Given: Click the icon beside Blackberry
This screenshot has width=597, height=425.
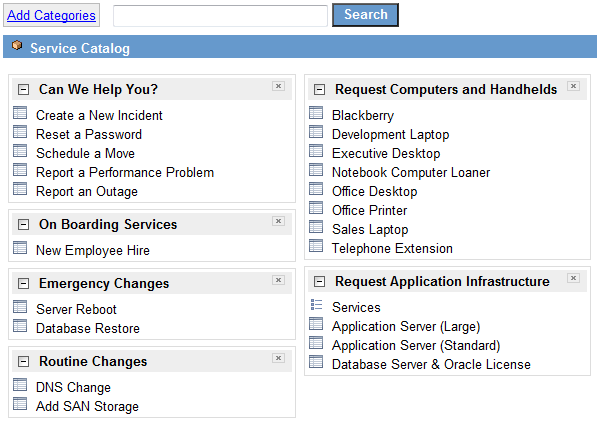Looking at the screenshot, I should click(316, 113).
